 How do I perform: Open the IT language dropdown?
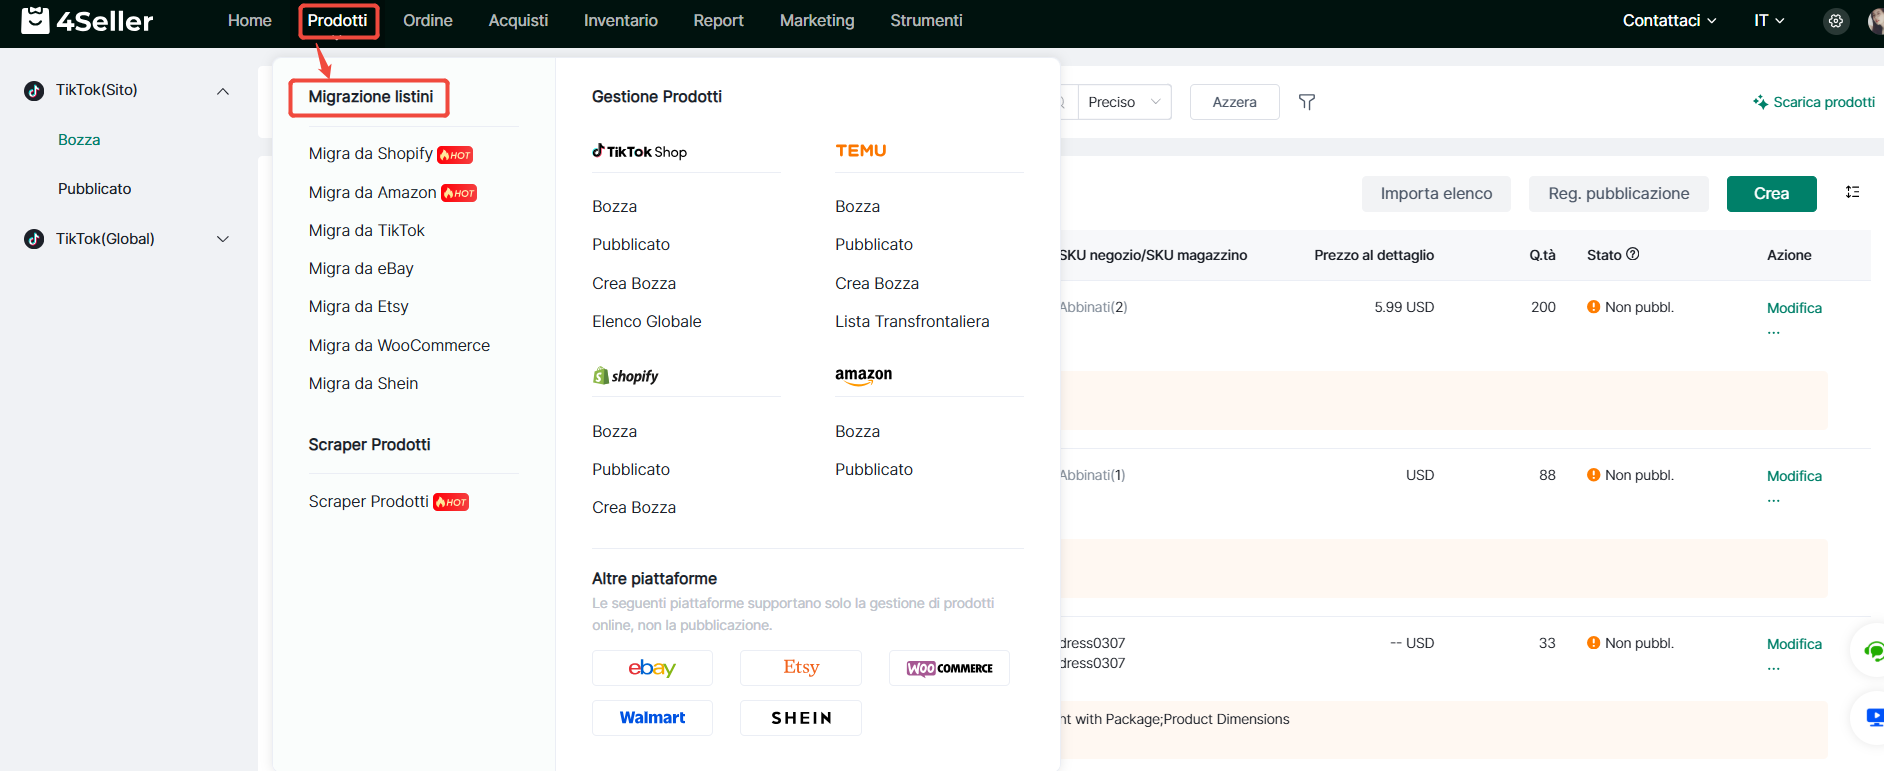pyautogui.click(x=1769, y=21)
